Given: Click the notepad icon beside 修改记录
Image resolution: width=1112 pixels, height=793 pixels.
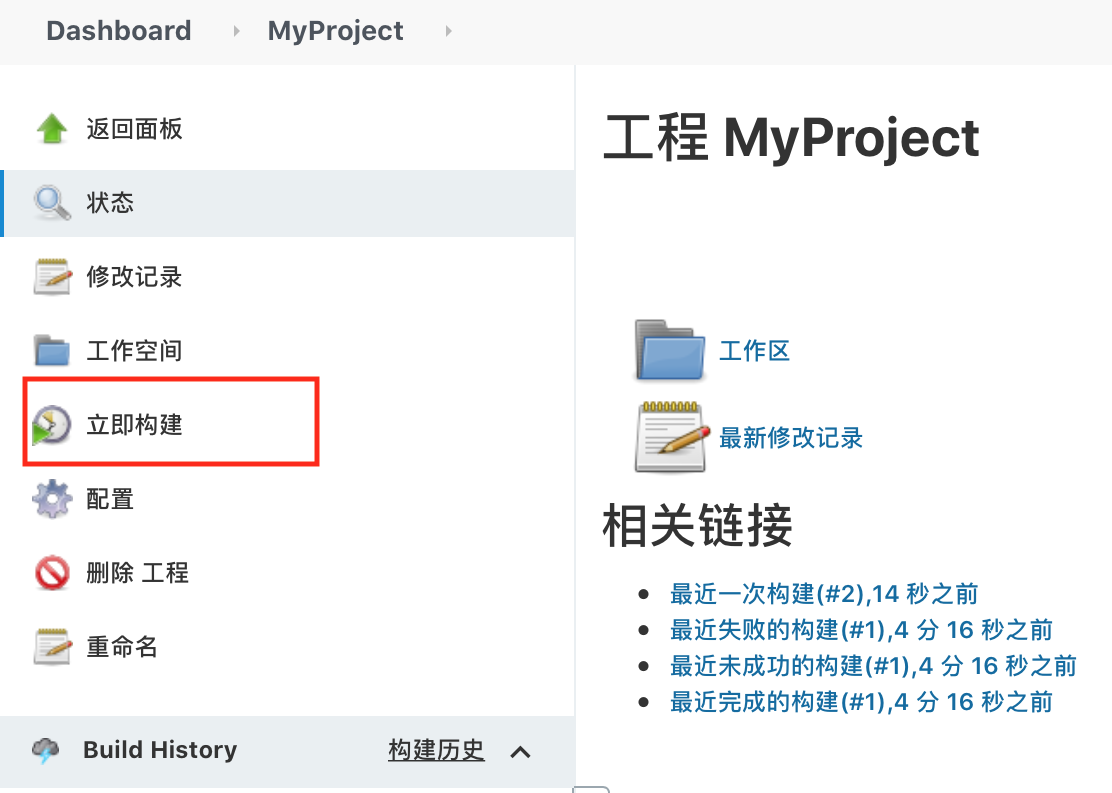Looking at the screenshot, I should click(52, 277).
